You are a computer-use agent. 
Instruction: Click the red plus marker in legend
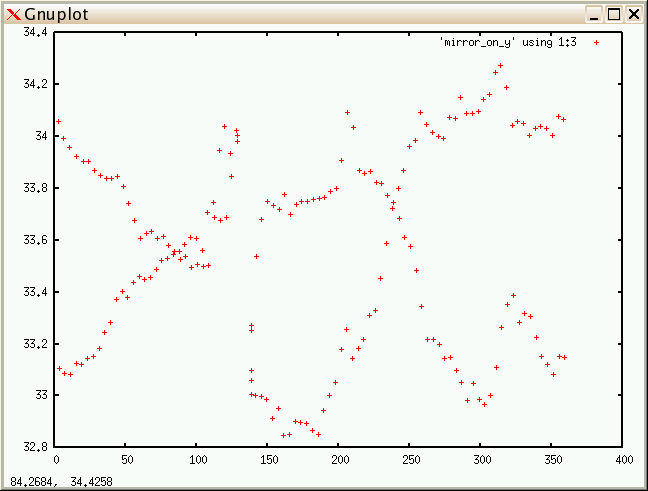(x=597, y=42)
